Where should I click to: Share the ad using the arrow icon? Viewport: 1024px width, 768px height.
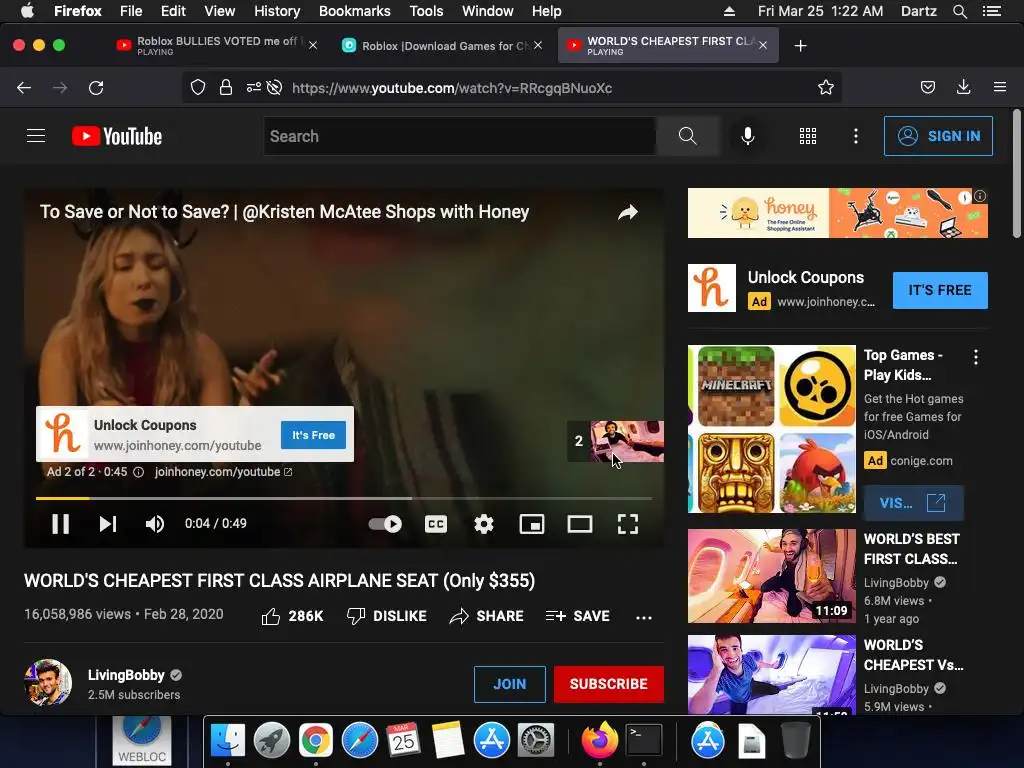pyautogui.click(x=628, y=212)
